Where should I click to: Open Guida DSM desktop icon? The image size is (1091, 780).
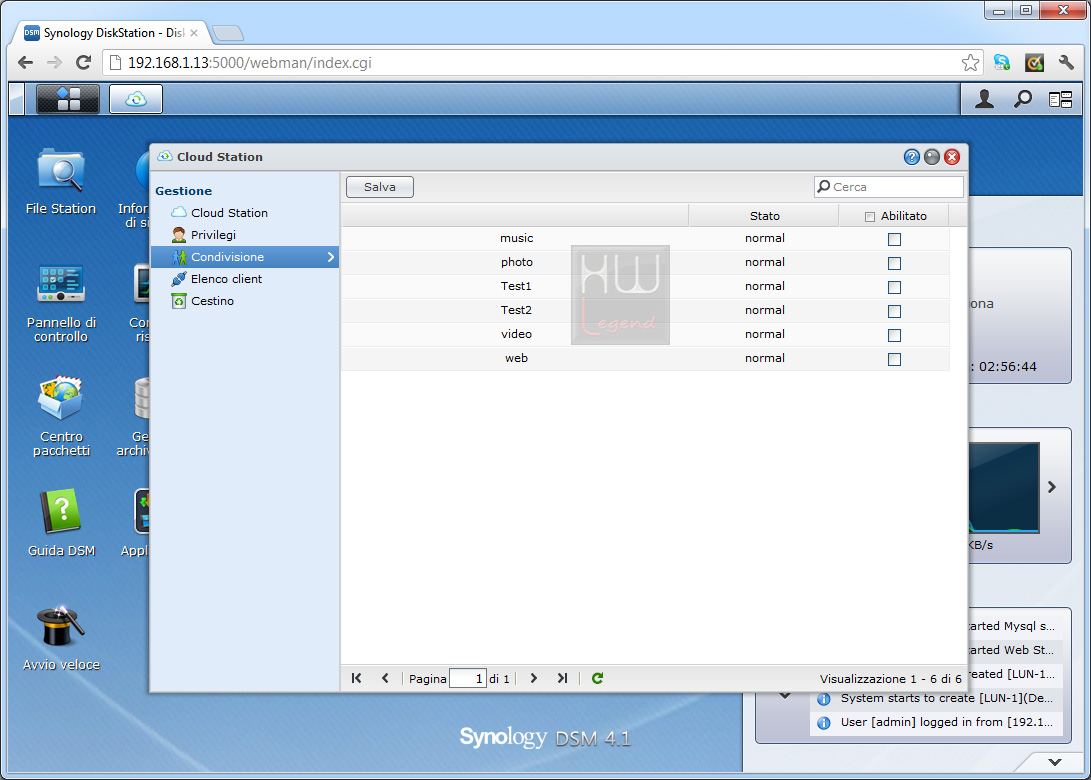coord(61,523)
